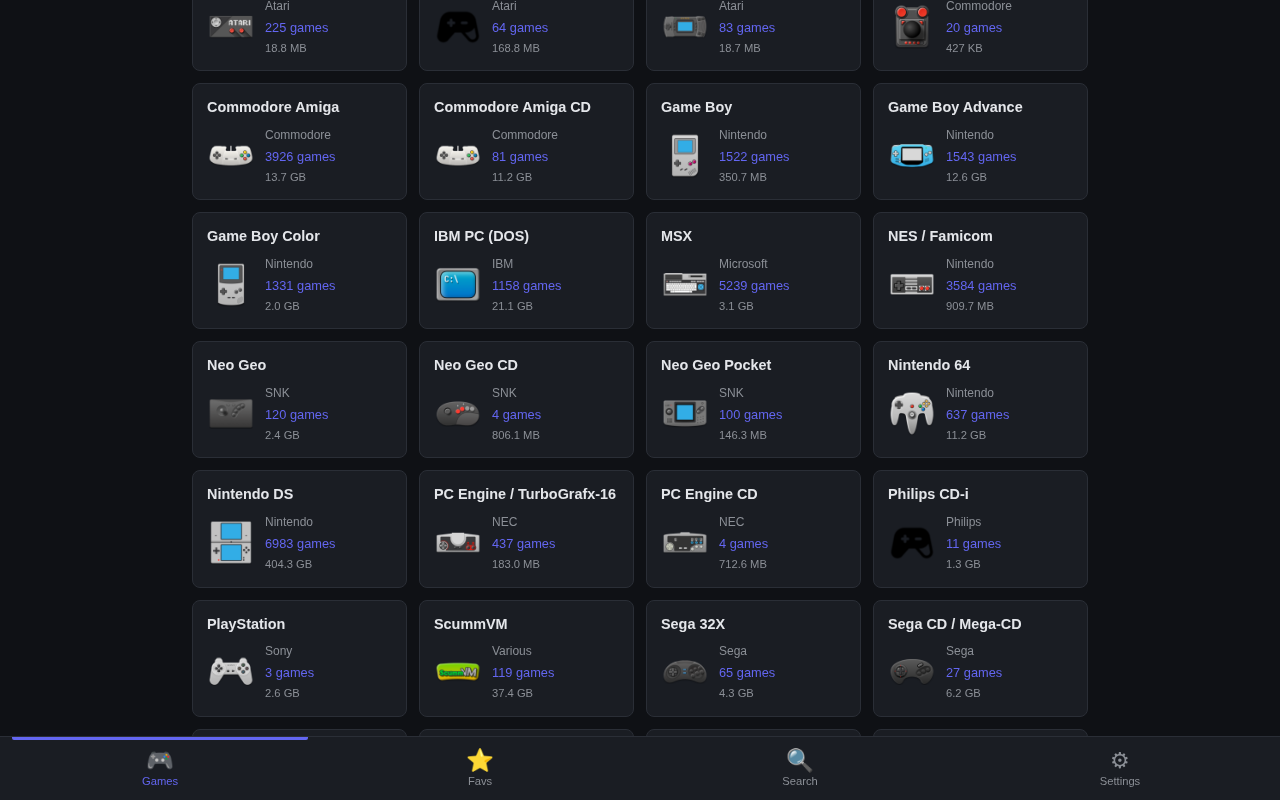
Task: Click the Neo Geo arcade stick icon
Action: pyautogui.click(x=231, y=412)
